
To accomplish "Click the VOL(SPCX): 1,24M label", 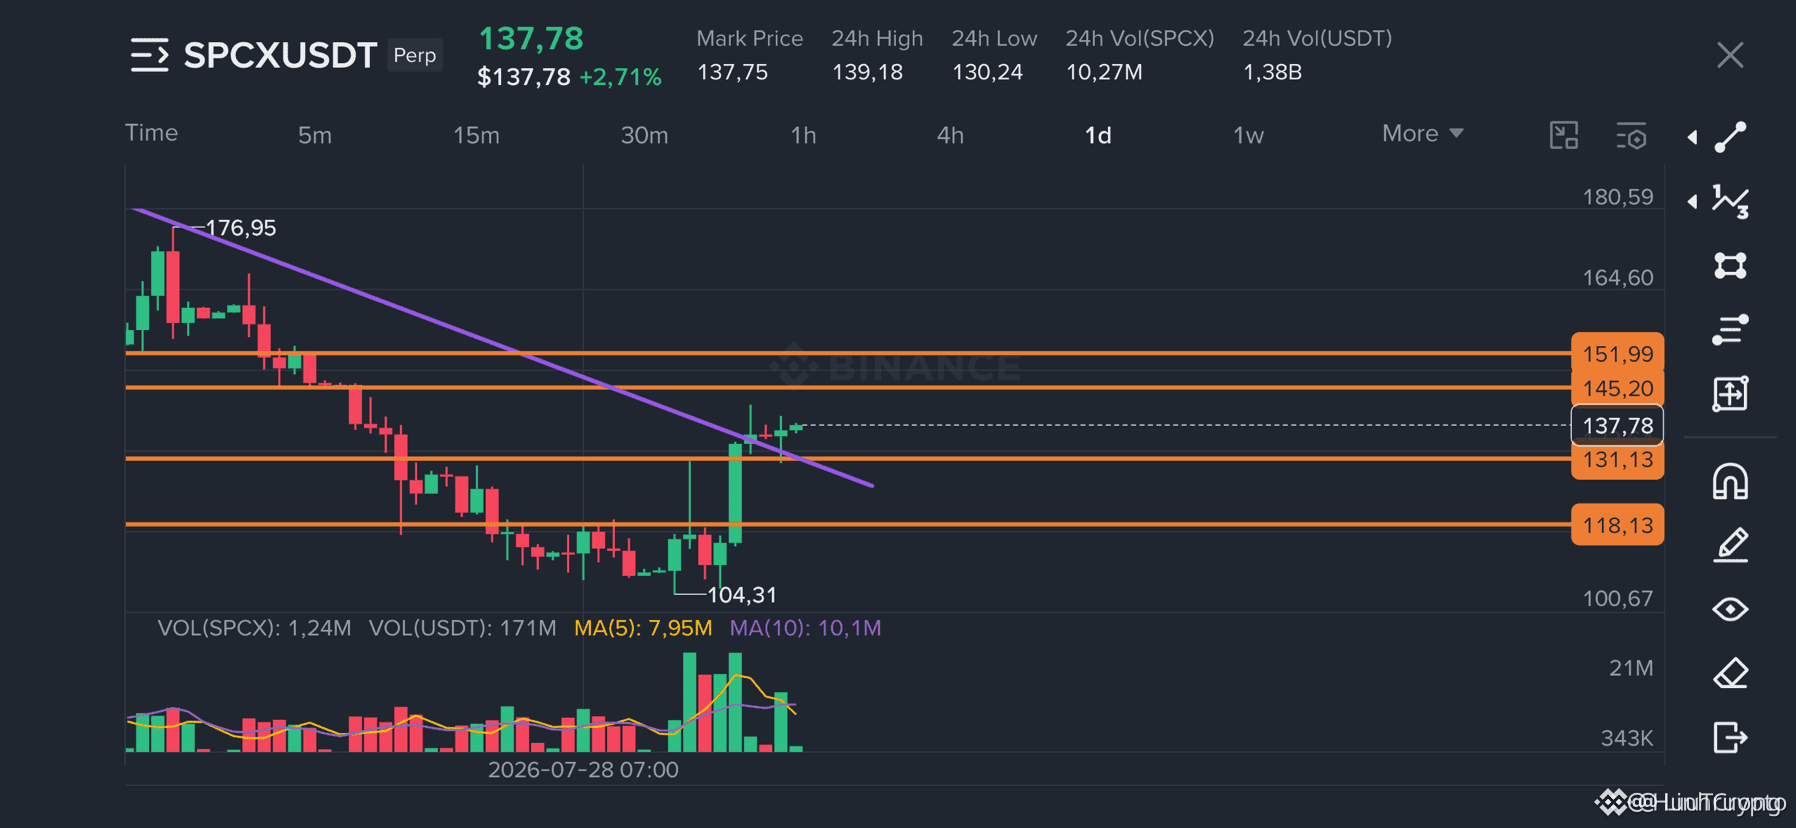I will pos(254,628).
